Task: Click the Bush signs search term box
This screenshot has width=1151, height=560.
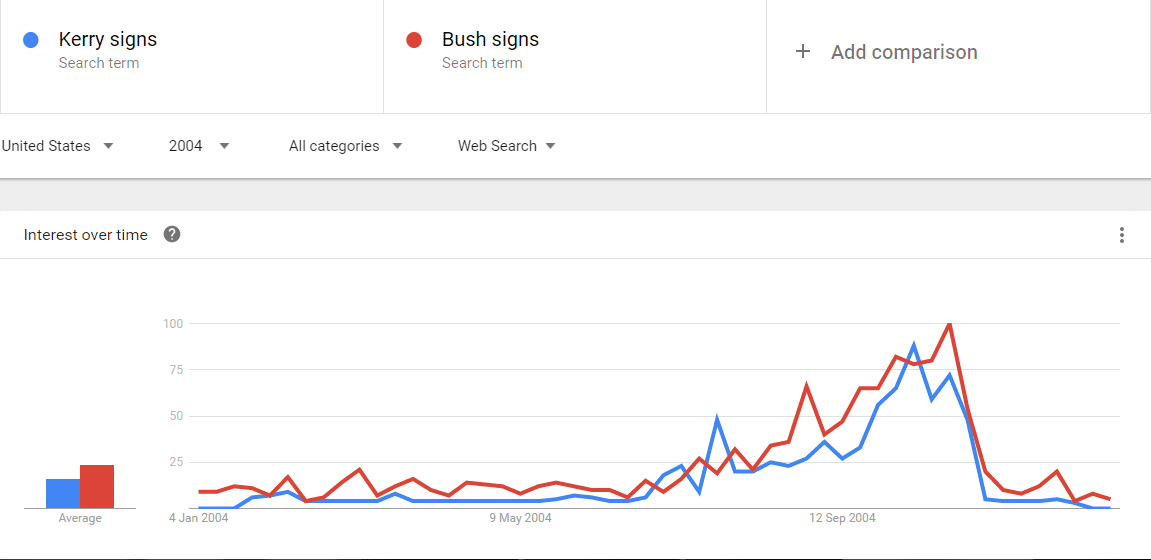Action: point(575,57)
